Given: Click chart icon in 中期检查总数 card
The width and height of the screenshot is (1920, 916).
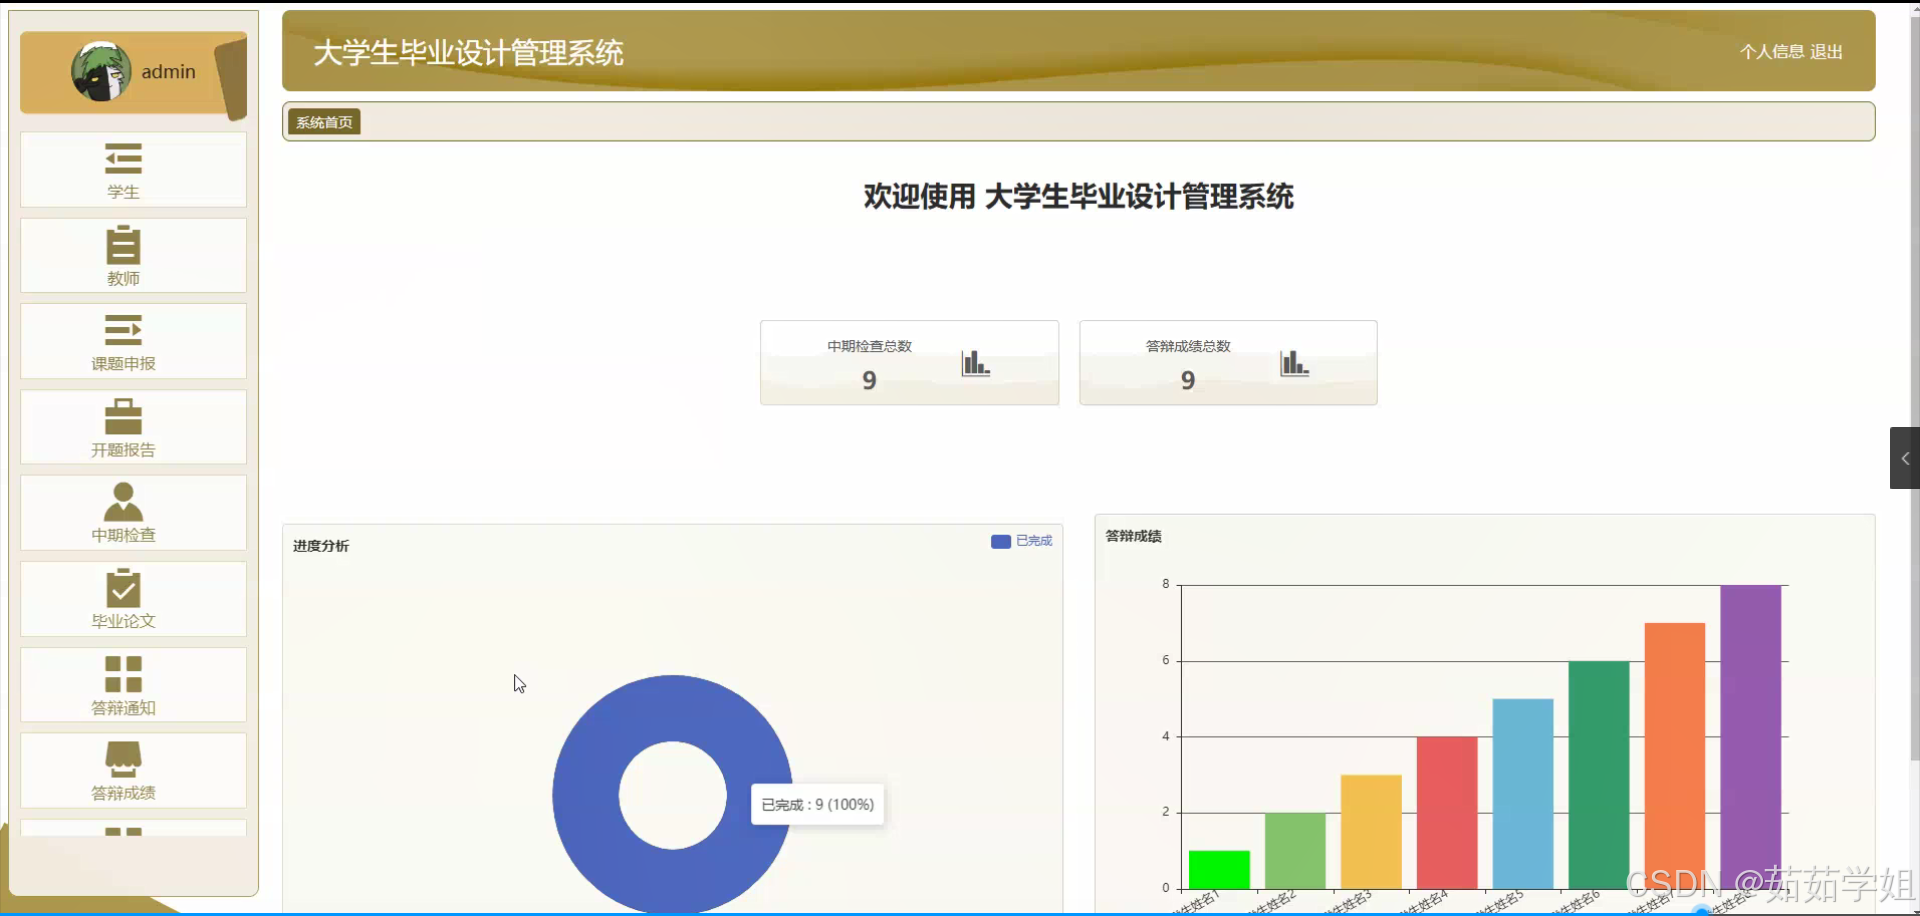Looking at the screenshot, I should (975, 363).
